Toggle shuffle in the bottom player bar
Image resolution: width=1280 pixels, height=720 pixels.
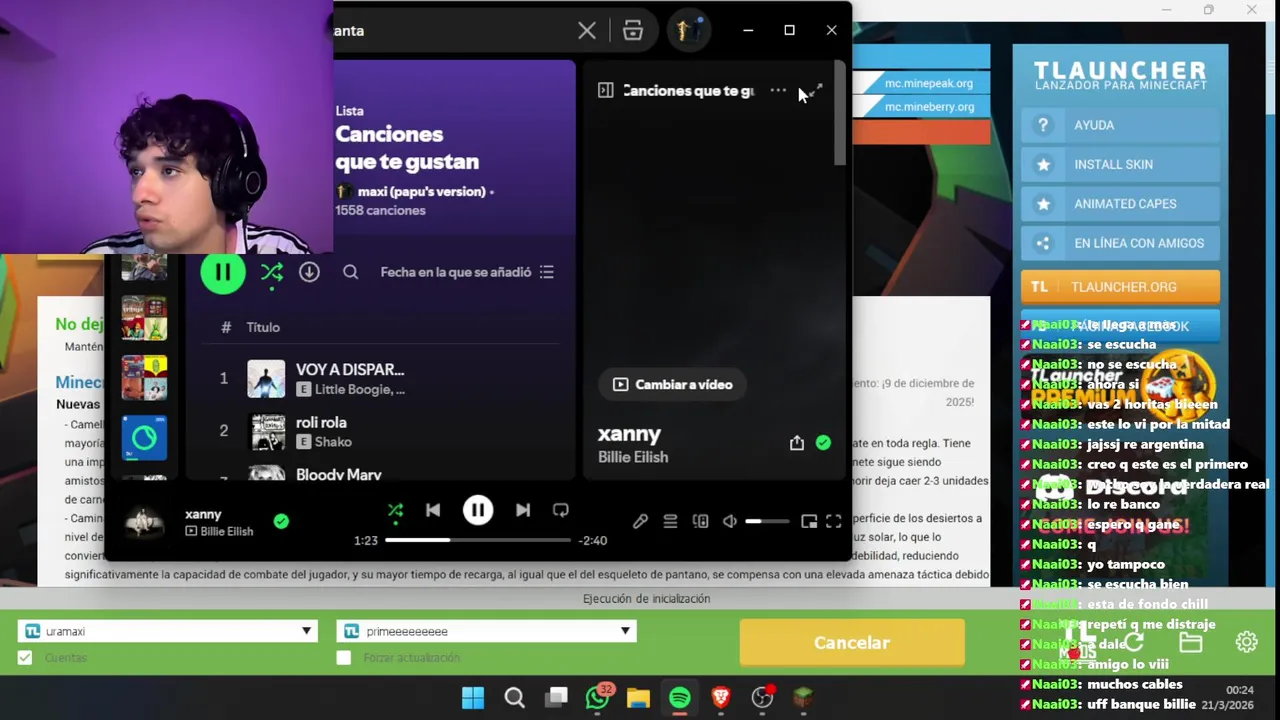click(395, 510)
